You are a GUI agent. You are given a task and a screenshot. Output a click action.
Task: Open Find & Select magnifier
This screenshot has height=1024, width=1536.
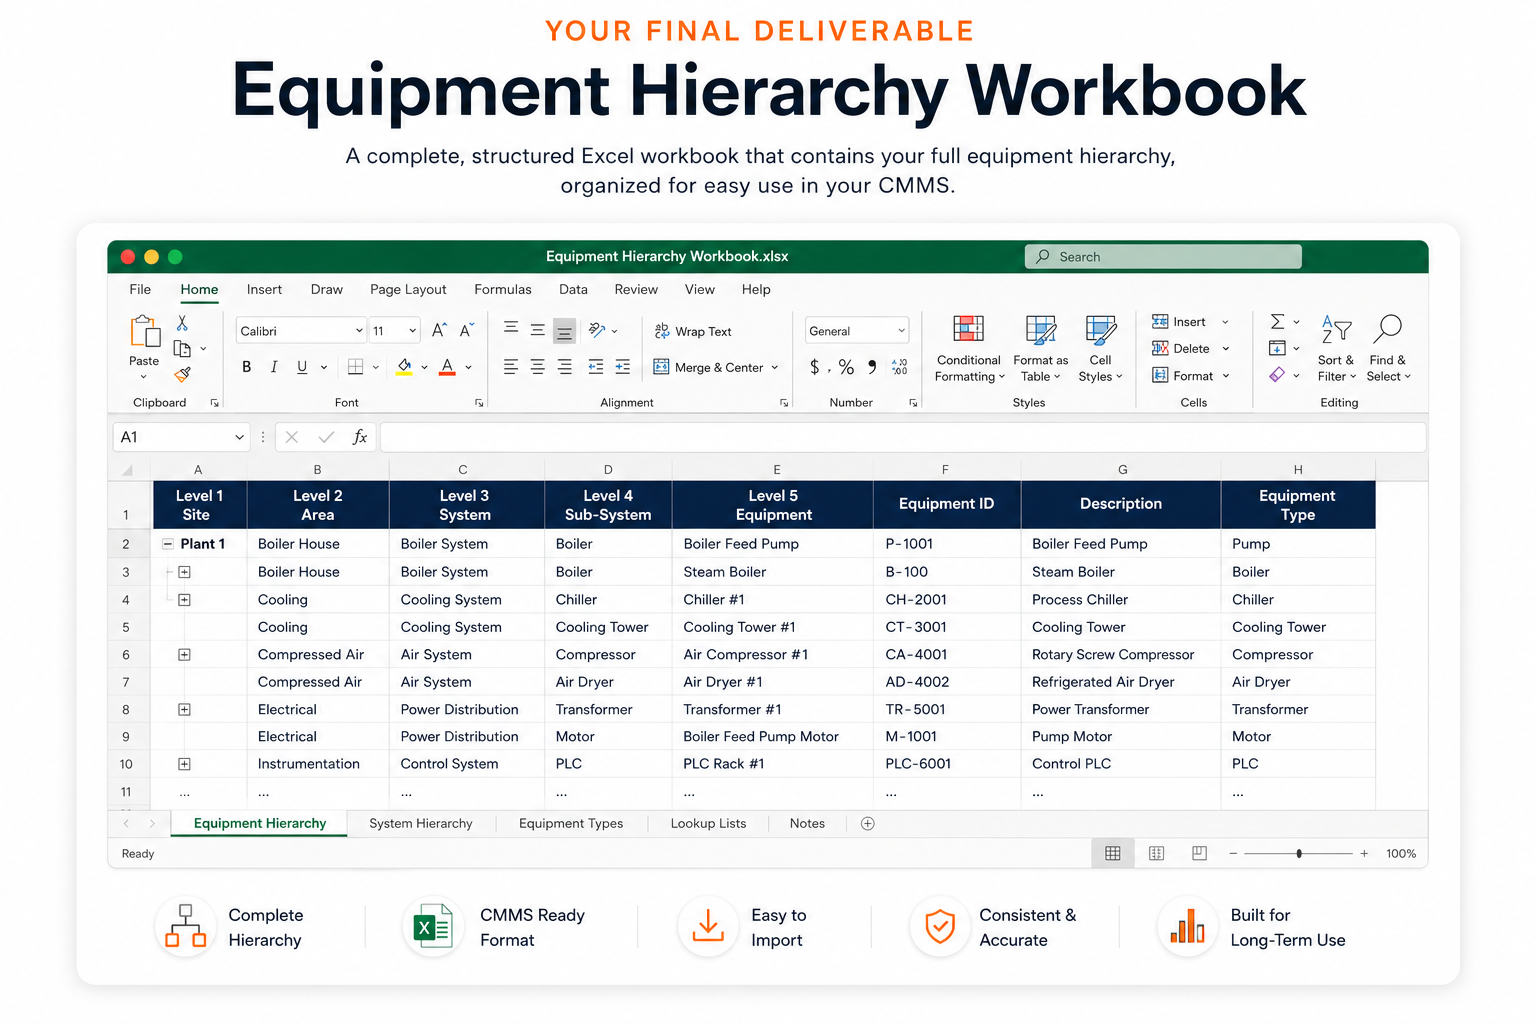pyautogui.click(x=1388, y=349)
